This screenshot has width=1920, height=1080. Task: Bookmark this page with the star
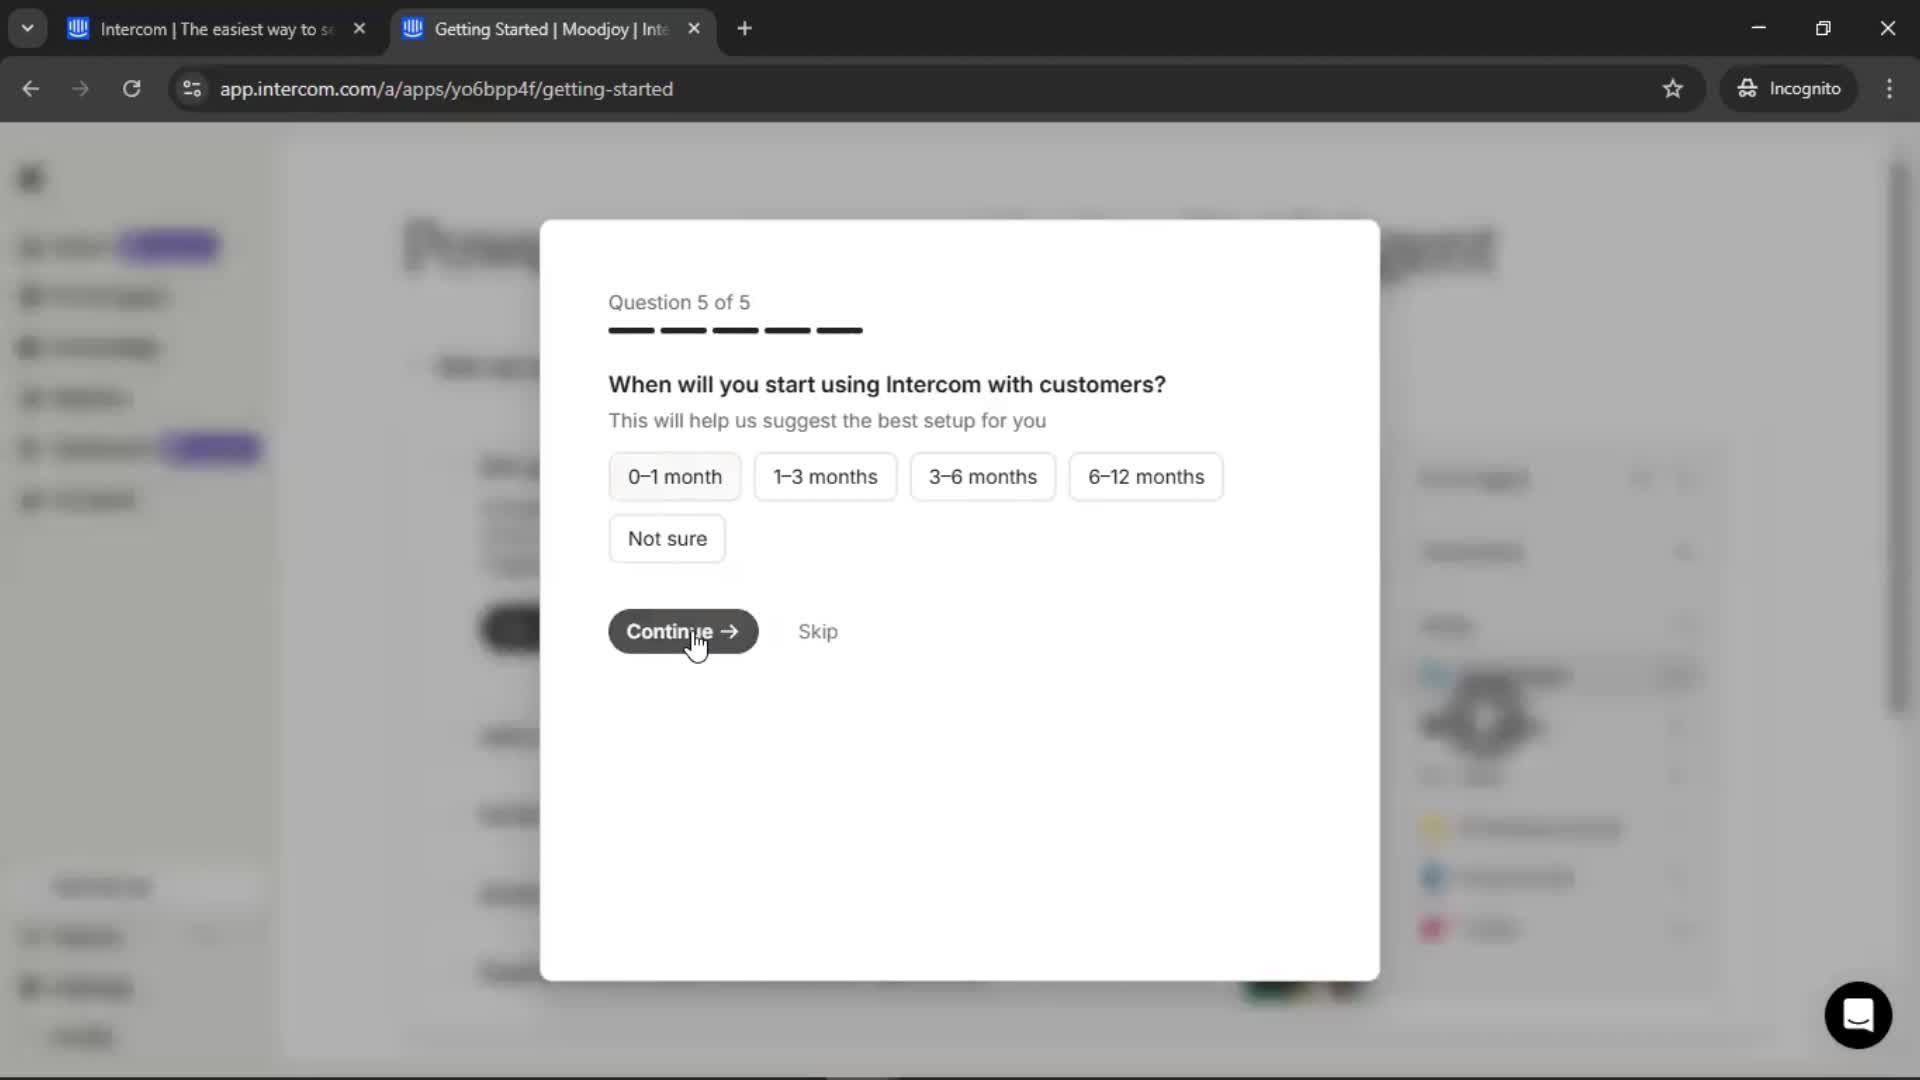point(1673,89)
